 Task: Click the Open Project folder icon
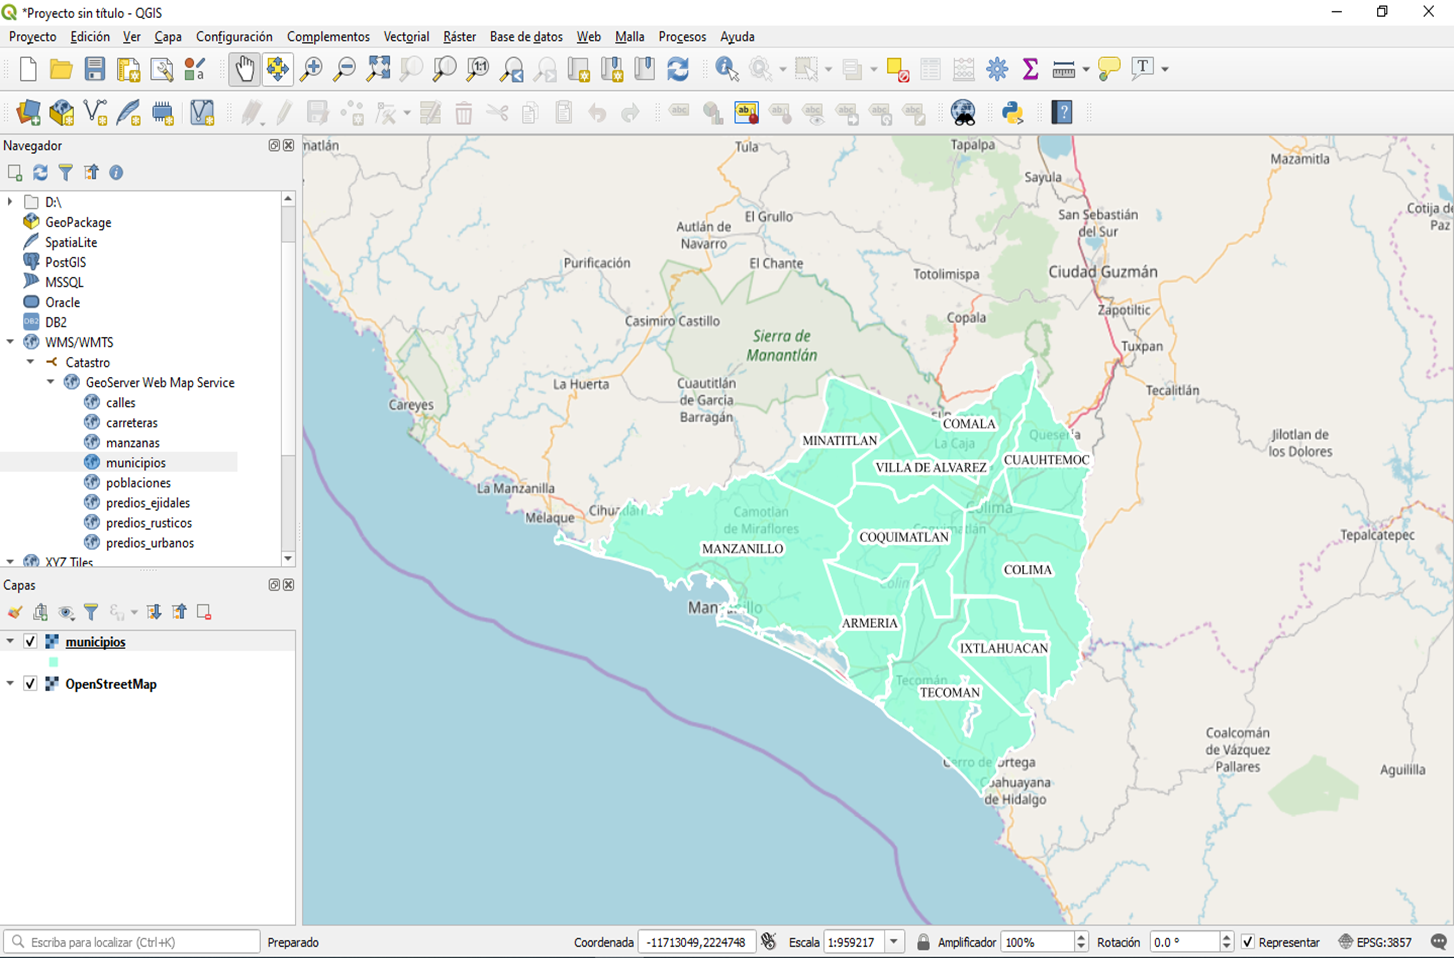pyautogui.click(x=61, y=69)
